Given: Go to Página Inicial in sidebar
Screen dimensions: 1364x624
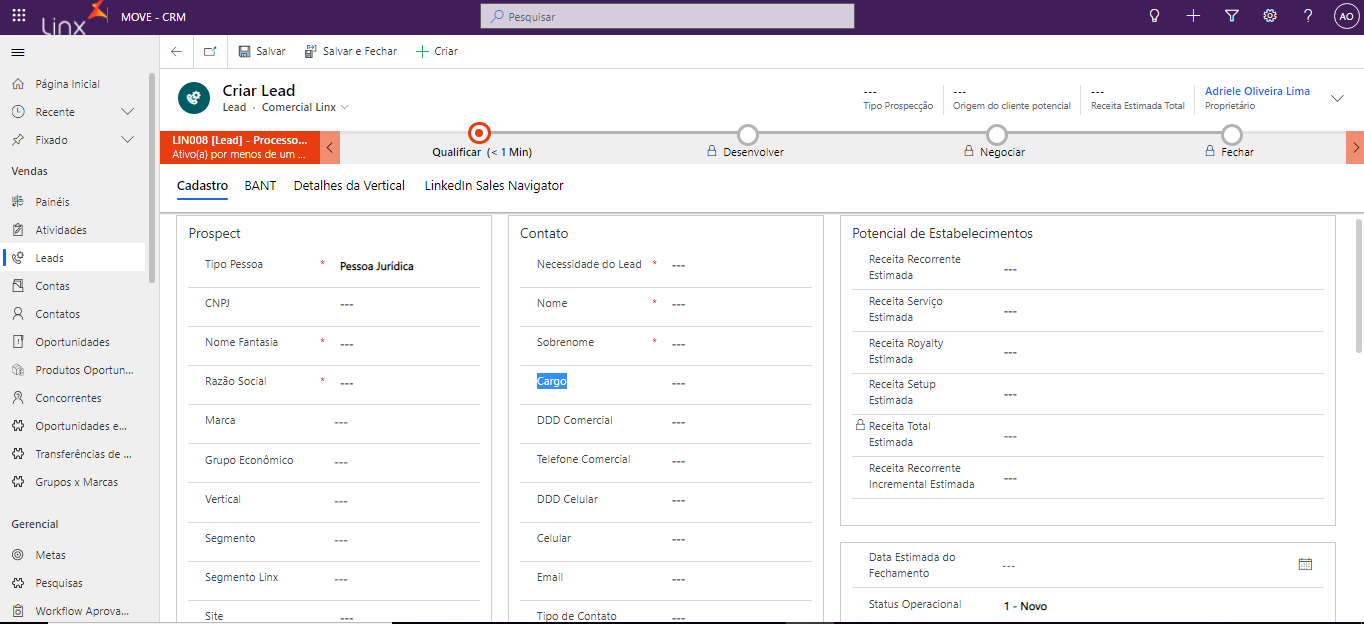Looking at the screenshot, I should [67, 84].
